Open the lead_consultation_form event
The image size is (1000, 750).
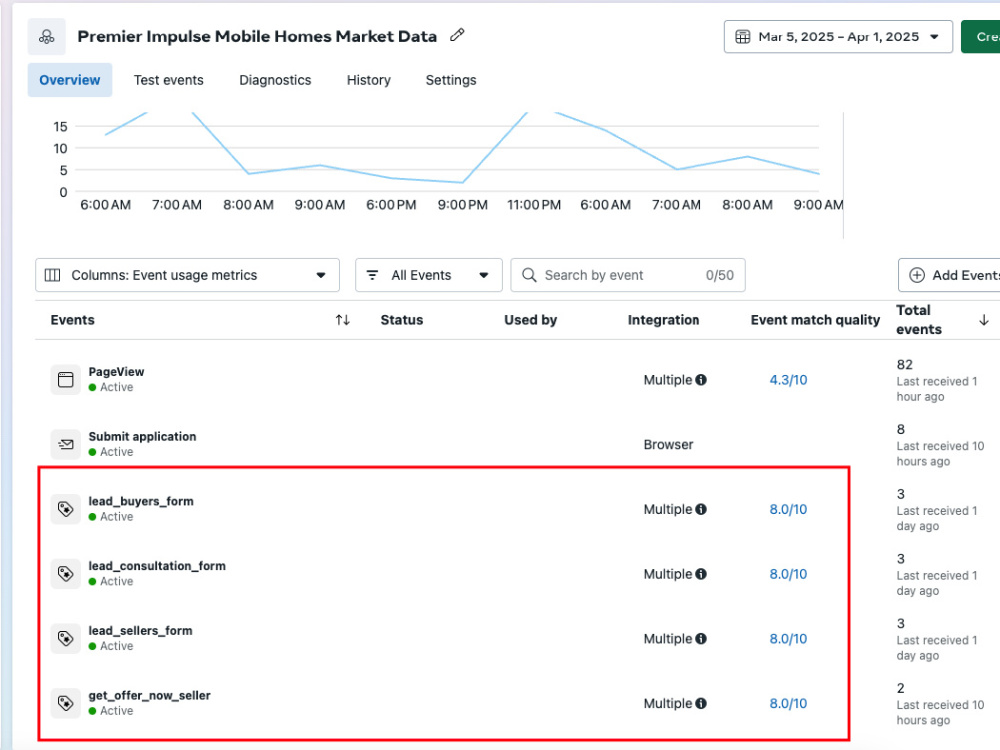click(x=157, y=566)
